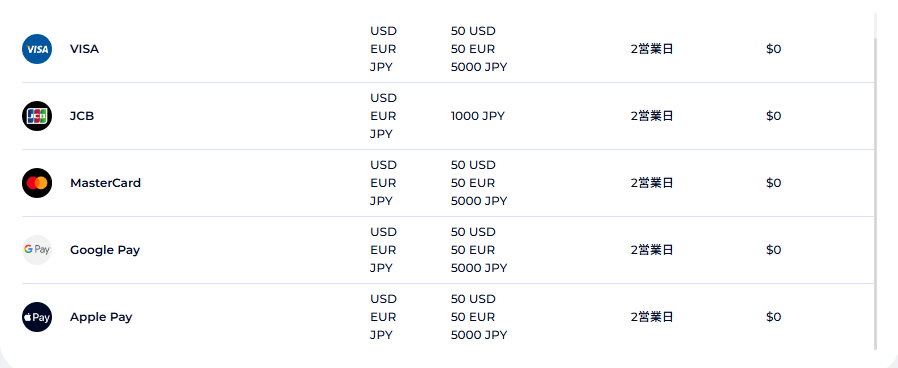The width and height of the screenshot is (898, 368).
Task: Click the 2営業日 processing time for Apple Pay
Action: pyautogui.click(x=652, y=317)
